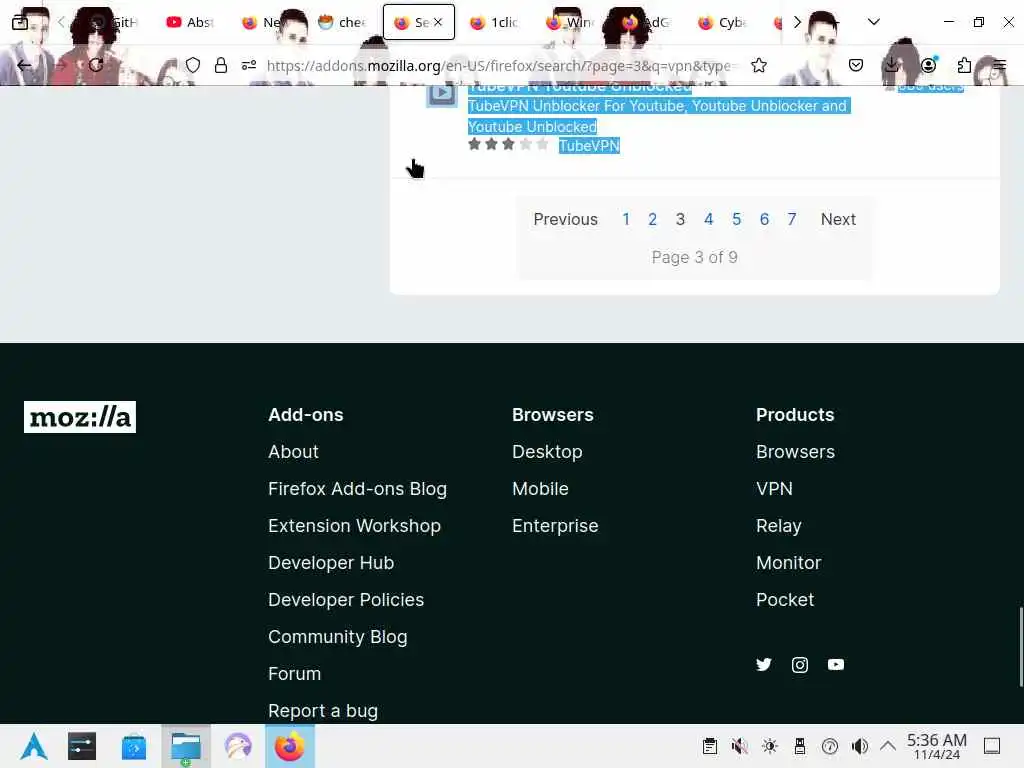Open Firefox View in tab strip
This screenshot has height=768, width=1024.
point(20,22)
